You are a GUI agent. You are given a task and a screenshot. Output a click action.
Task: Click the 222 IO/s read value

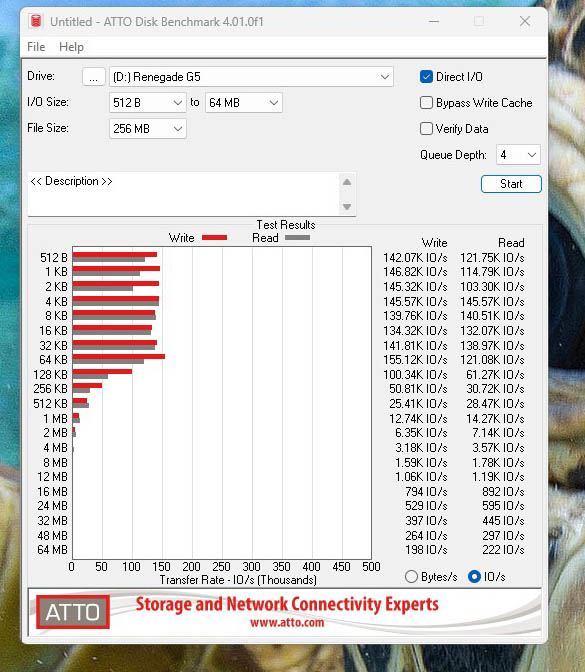[x=503, y=549]
